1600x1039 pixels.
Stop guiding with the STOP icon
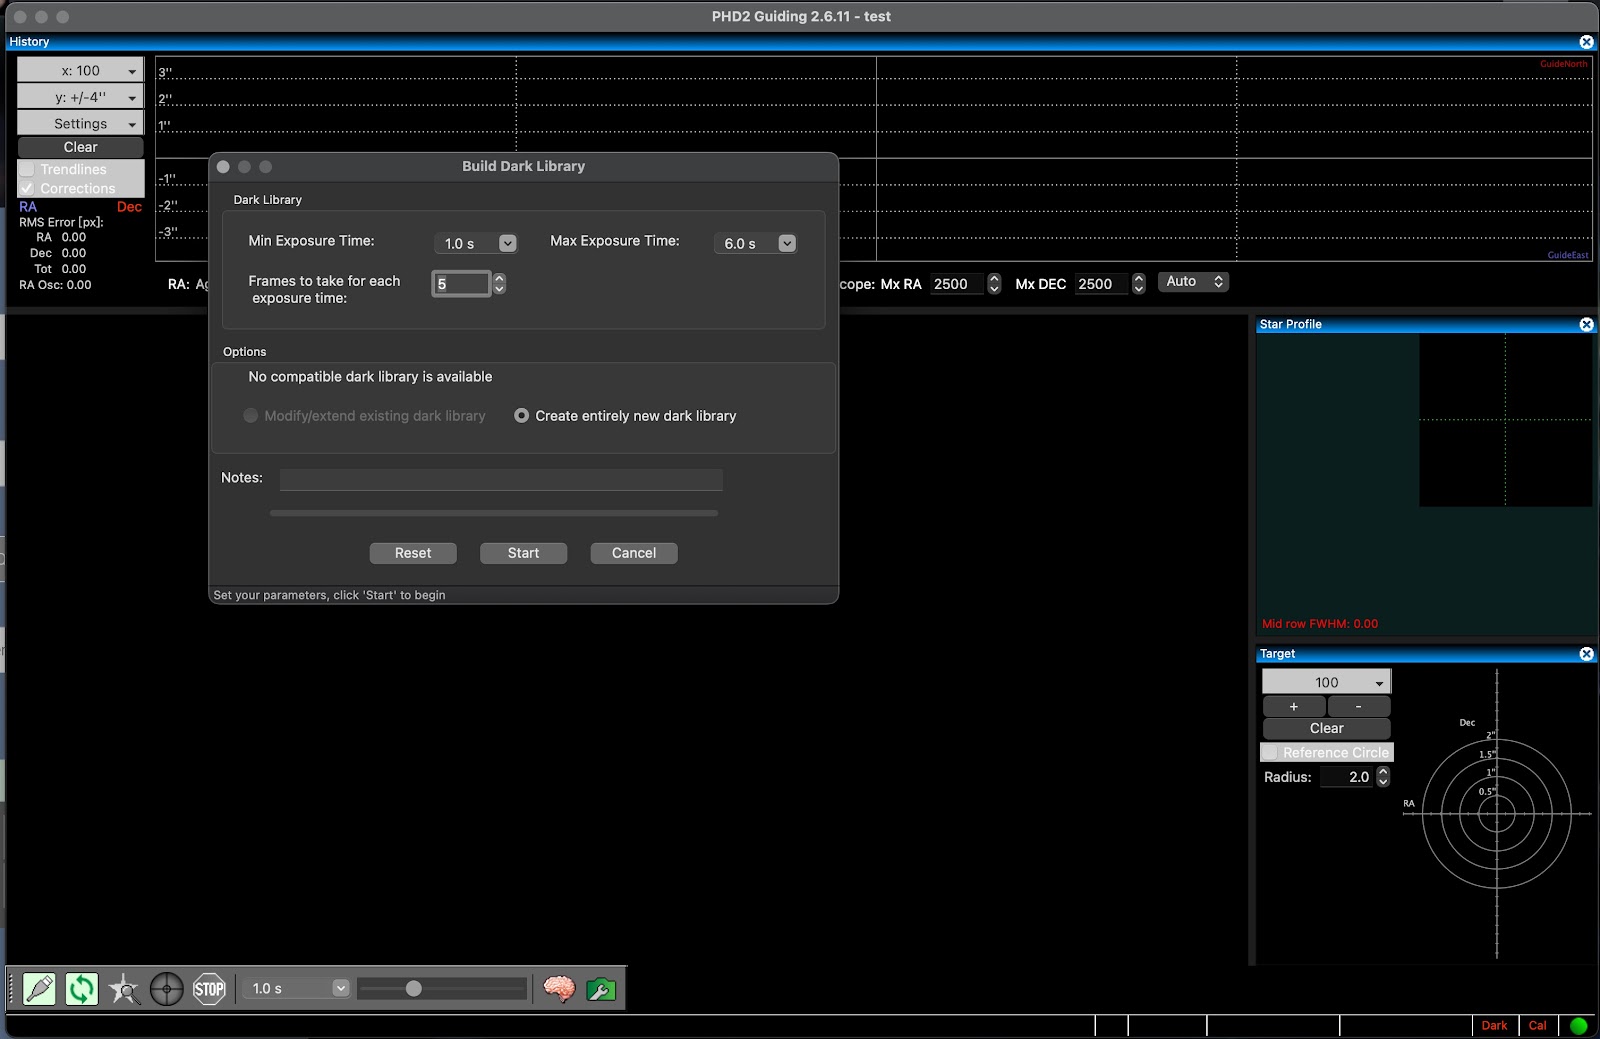point(209,989)
